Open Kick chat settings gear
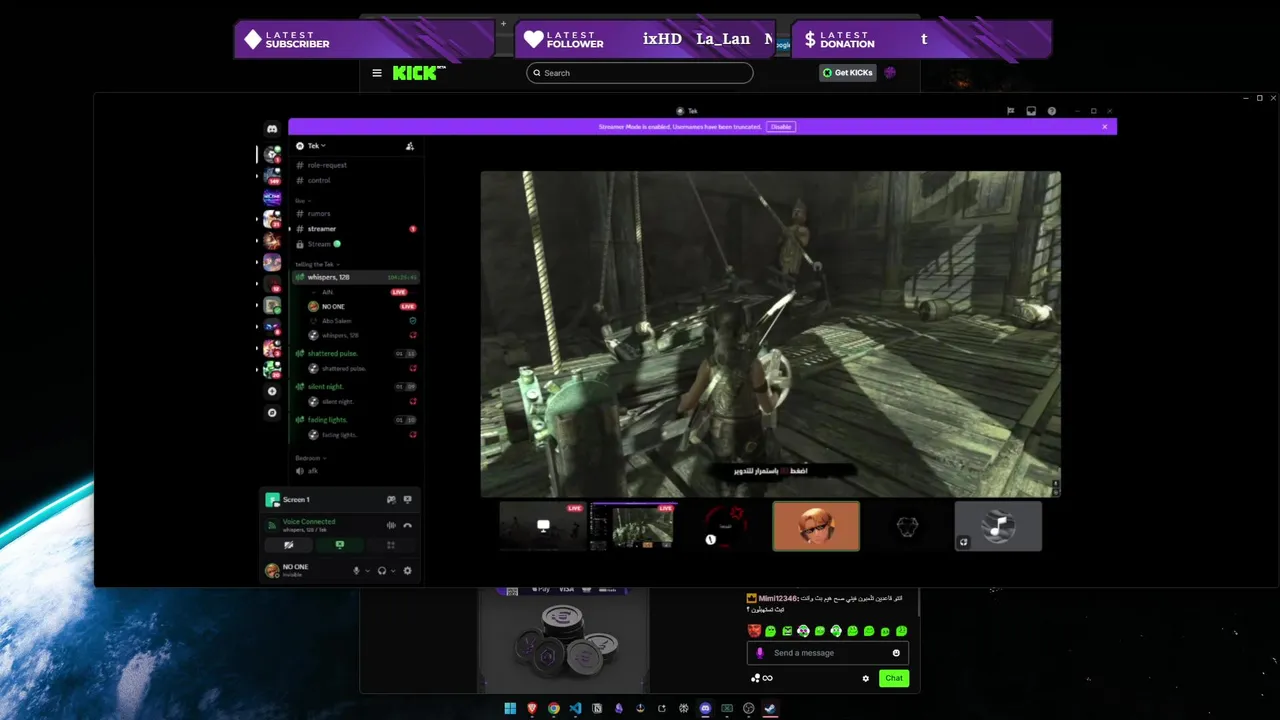 coord(866,678)
